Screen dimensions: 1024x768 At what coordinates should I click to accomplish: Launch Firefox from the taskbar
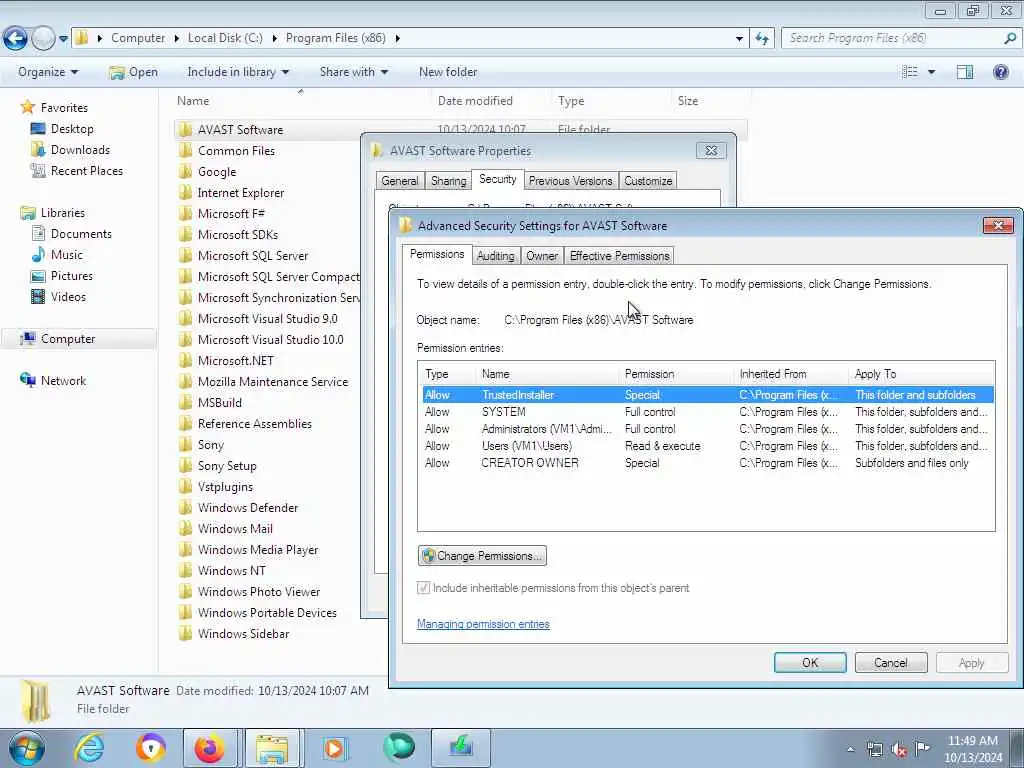[210, 748]
